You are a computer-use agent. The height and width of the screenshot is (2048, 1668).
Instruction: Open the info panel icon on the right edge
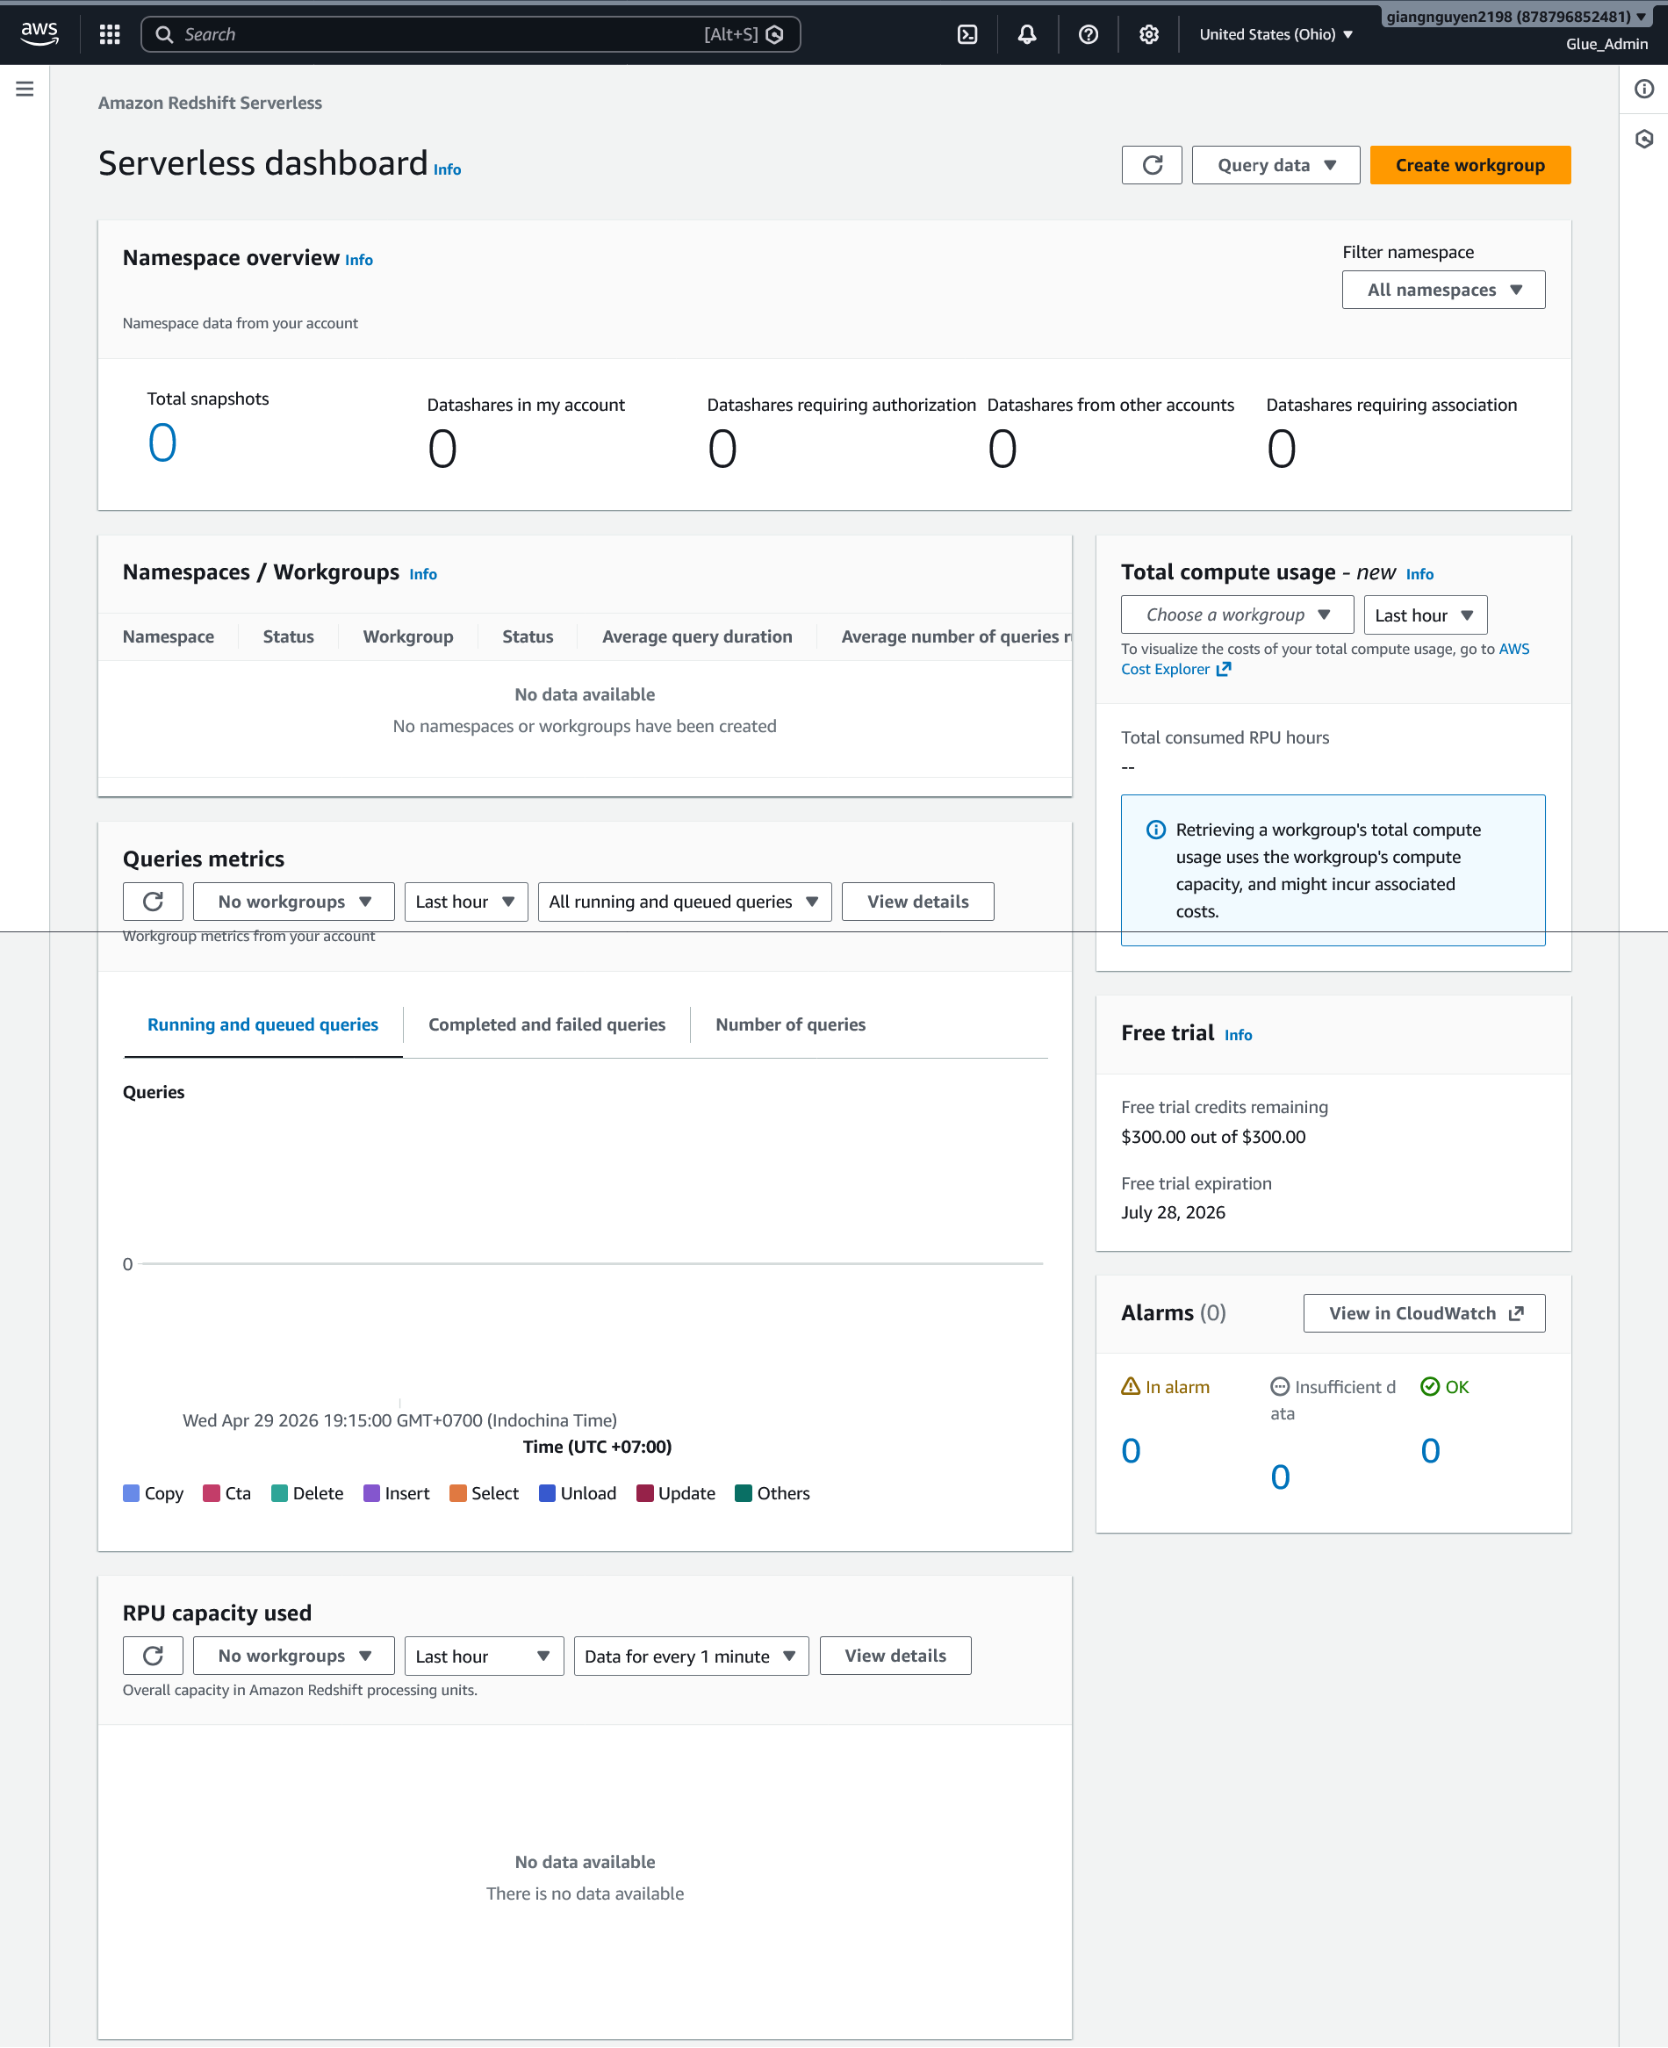1644,89
